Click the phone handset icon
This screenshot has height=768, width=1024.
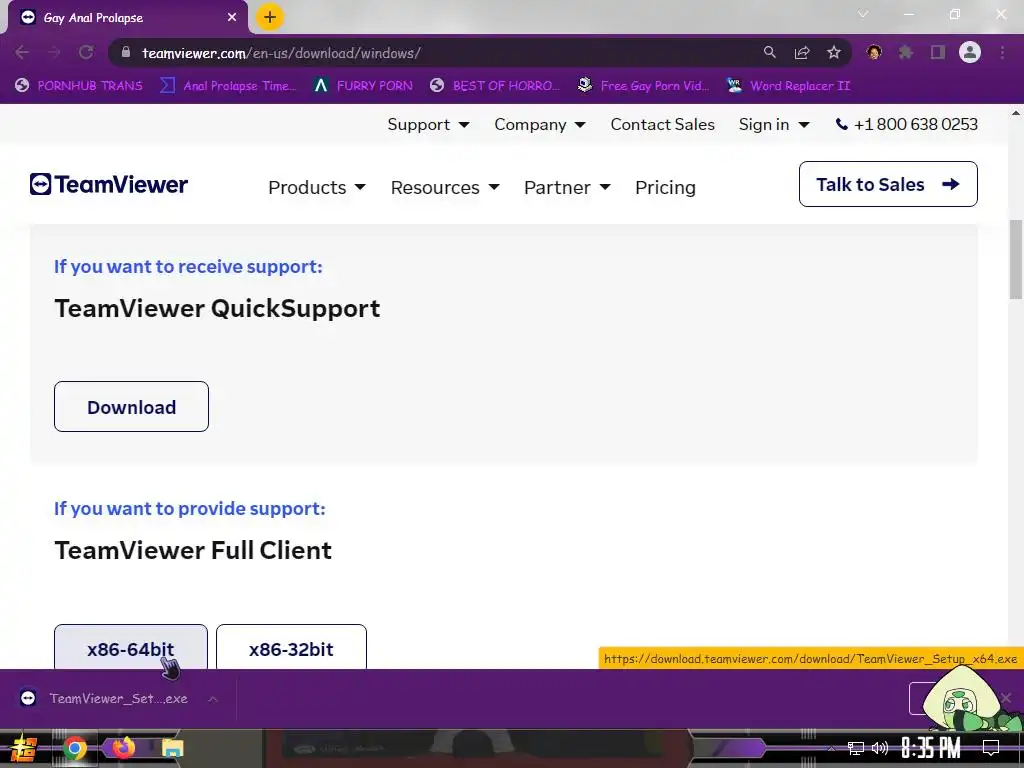(x=842, y=124)
